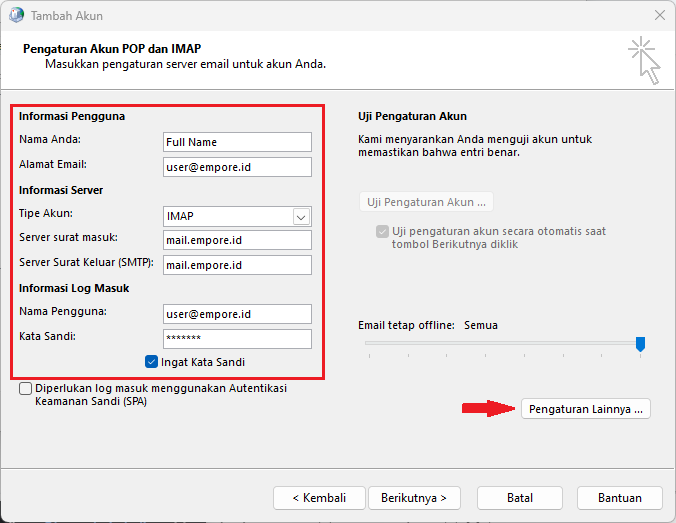Click the cursor sparkle icon in header

click(644, 62)
